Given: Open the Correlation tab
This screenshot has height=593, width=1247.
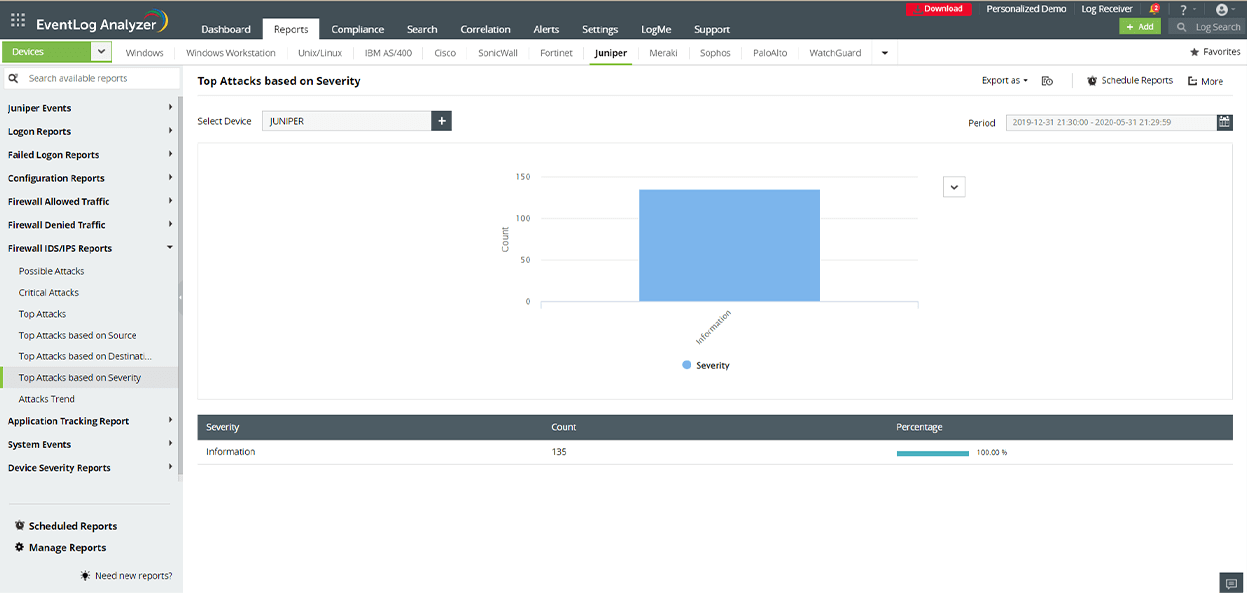Looking at the screenshot, I should point(486,29).
